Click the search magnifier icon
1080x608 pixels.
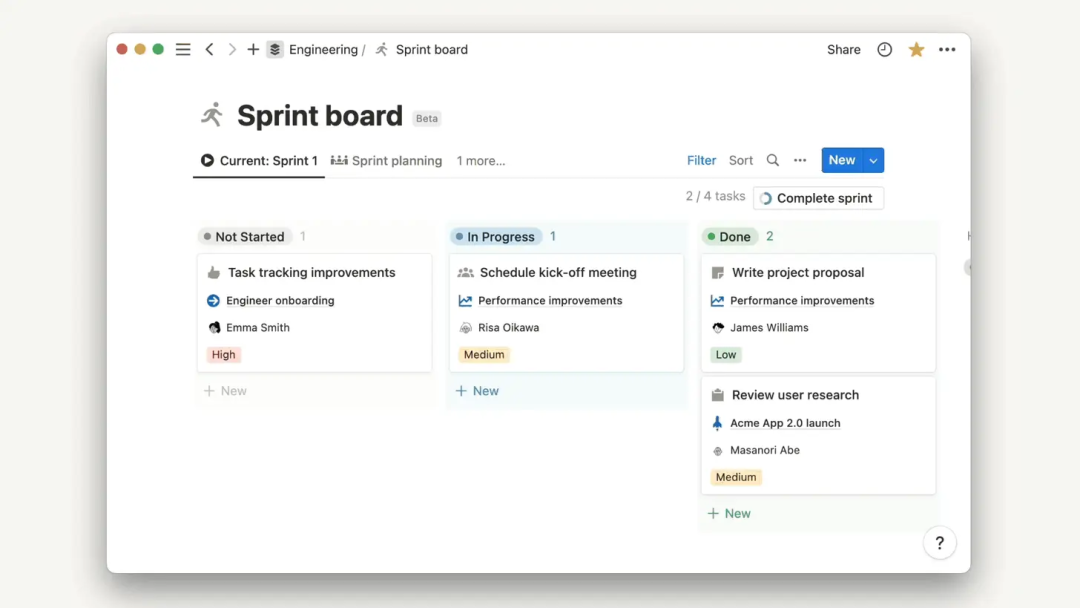(772, 160)
